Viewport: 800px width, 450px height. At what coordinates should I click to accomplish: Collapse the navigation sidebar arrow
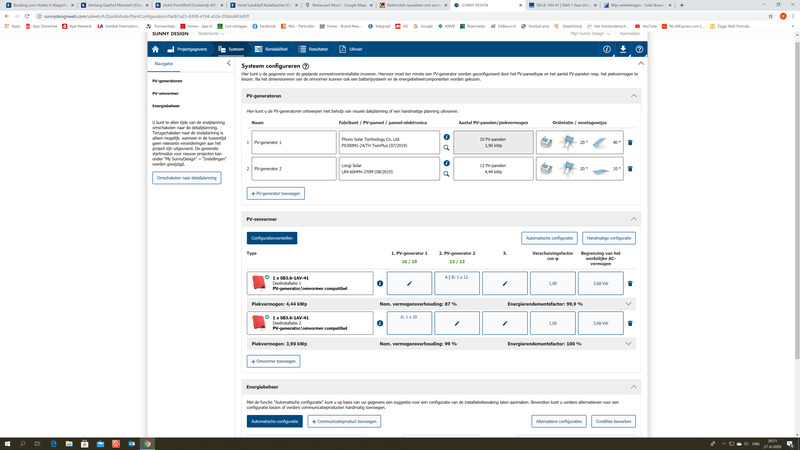coord(229,63)
